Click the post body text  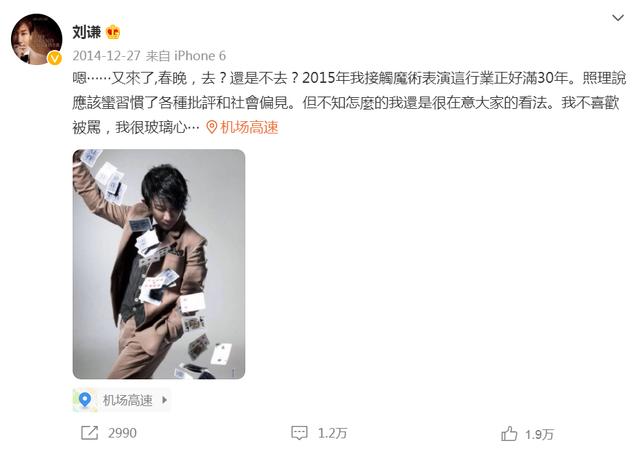pyautogui.click(x=349, y=103)
